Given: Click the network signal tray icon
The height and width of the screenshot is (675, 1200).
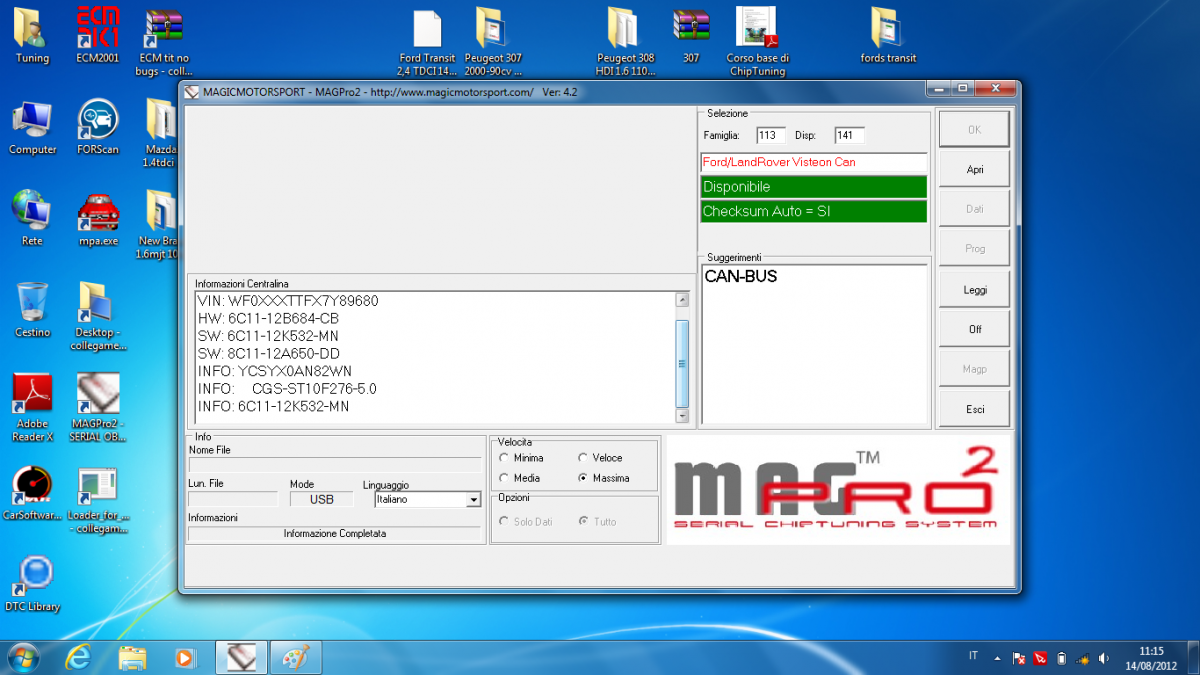Looking at the screenshot, I should 1083,658.
